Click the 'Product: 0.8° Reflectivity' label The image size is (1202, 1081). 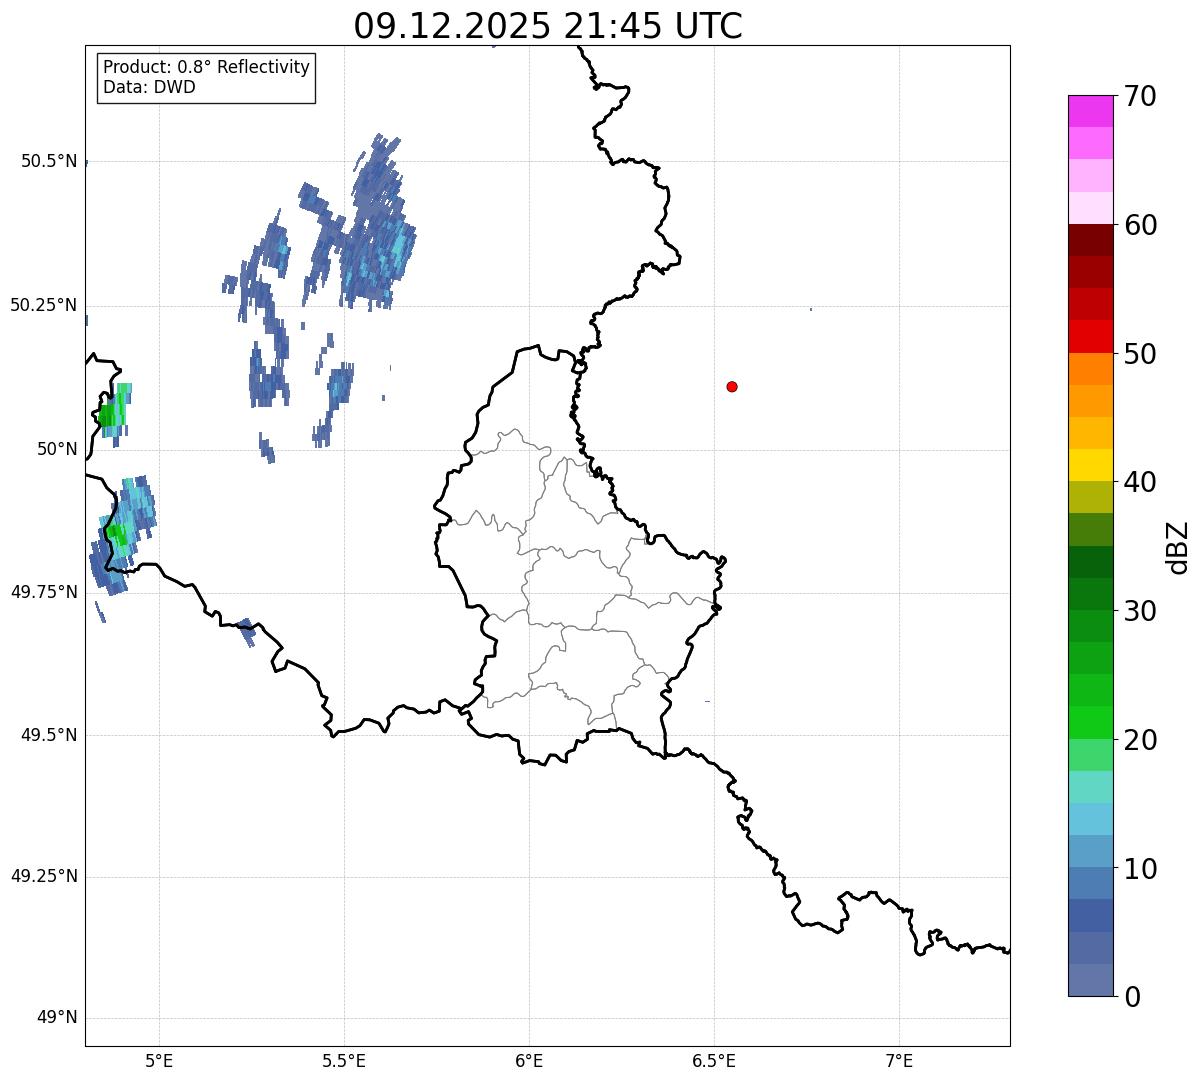206,67
